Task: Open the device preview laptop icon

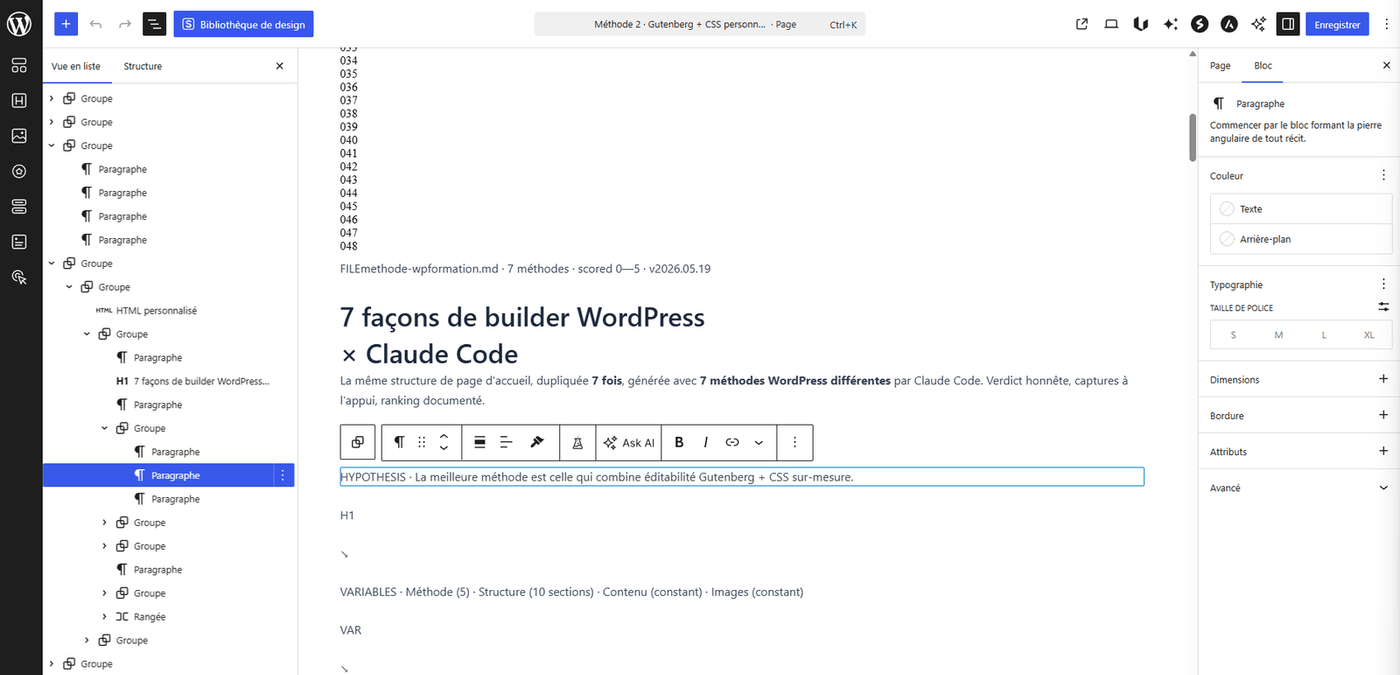Action: coord(1111,24)
